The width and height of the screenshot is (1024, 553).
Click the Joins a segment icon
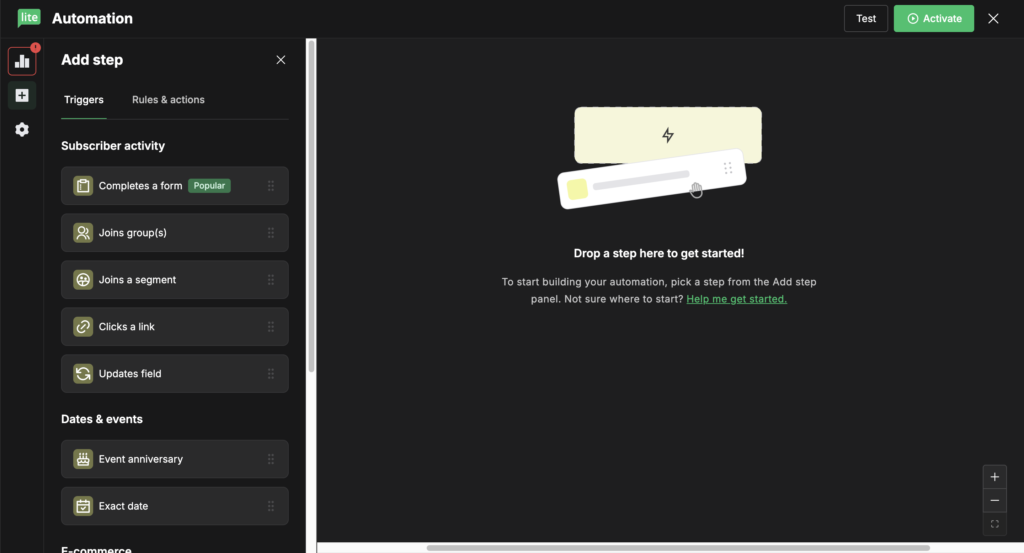click(83, 280)
